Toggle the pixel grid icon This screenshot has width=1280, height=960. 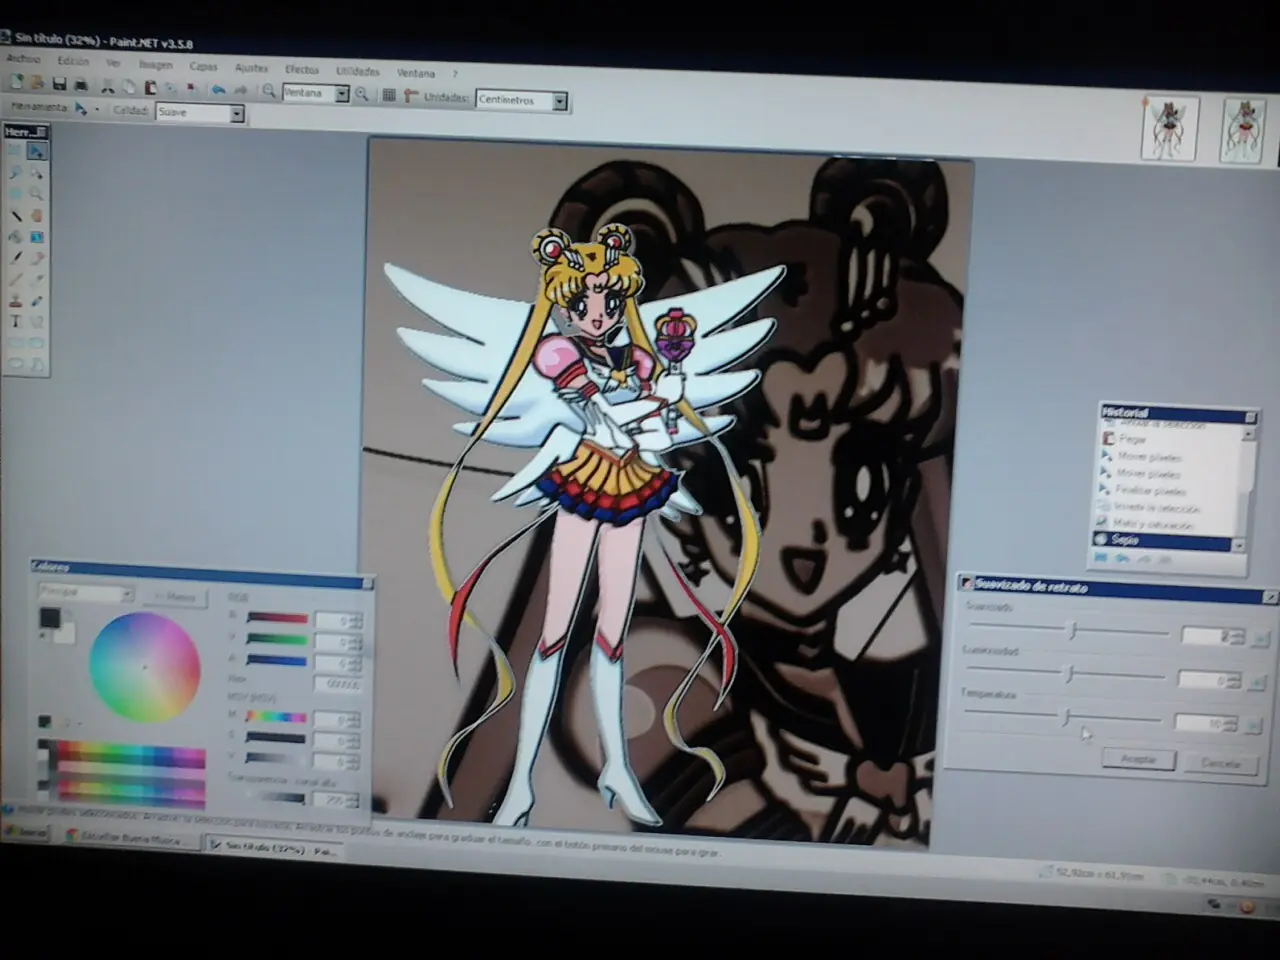[x=389, y=95]
